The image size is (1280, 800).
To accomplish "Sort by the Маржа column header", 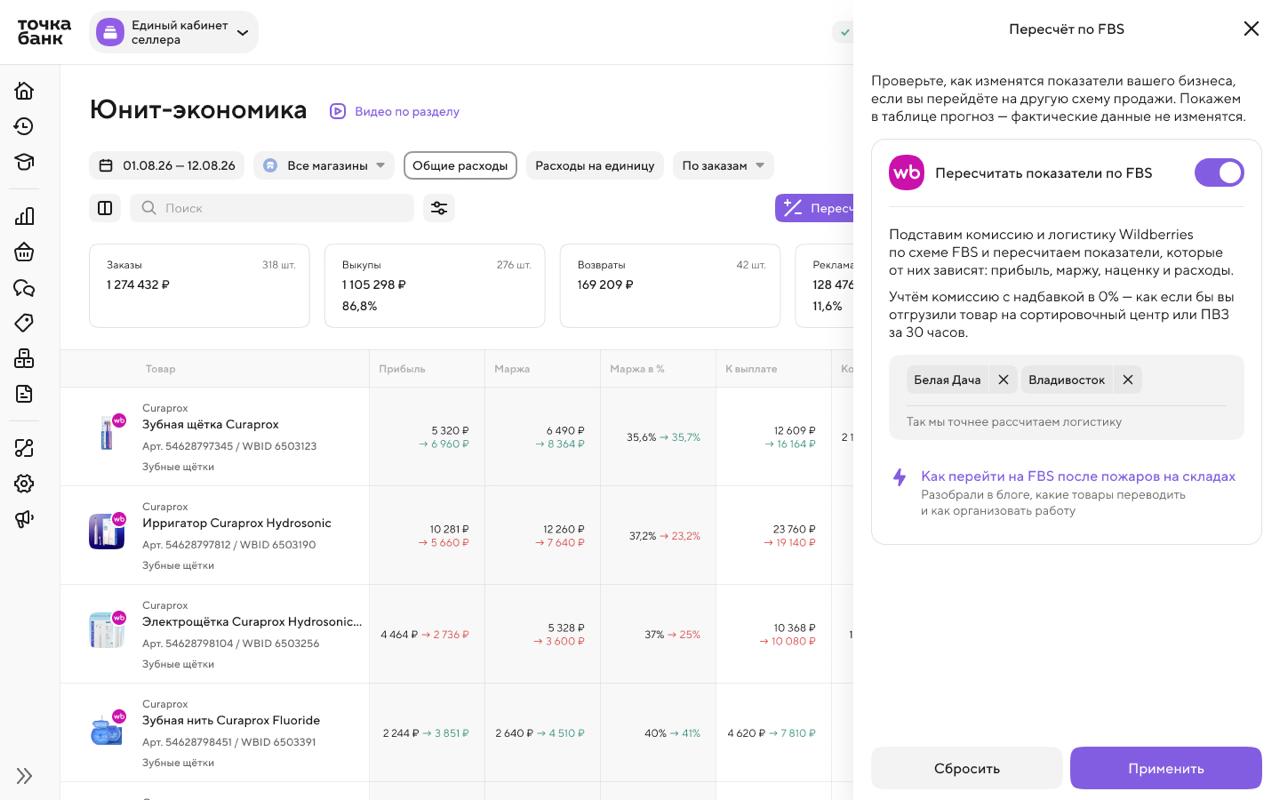I will pyautogui.click(x=512, y=369).
